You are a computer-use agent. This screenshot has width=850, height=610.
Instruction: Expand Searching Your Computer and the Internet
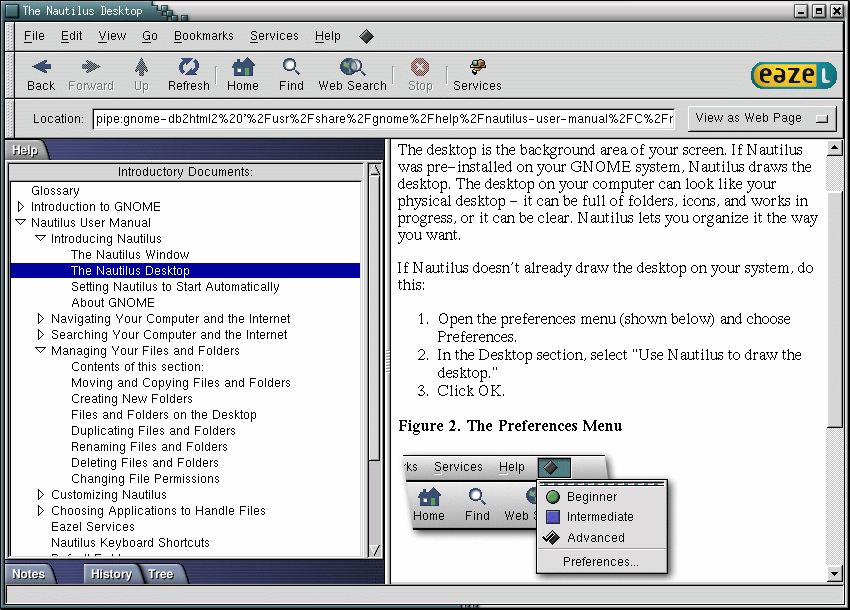tap(41, 335)
